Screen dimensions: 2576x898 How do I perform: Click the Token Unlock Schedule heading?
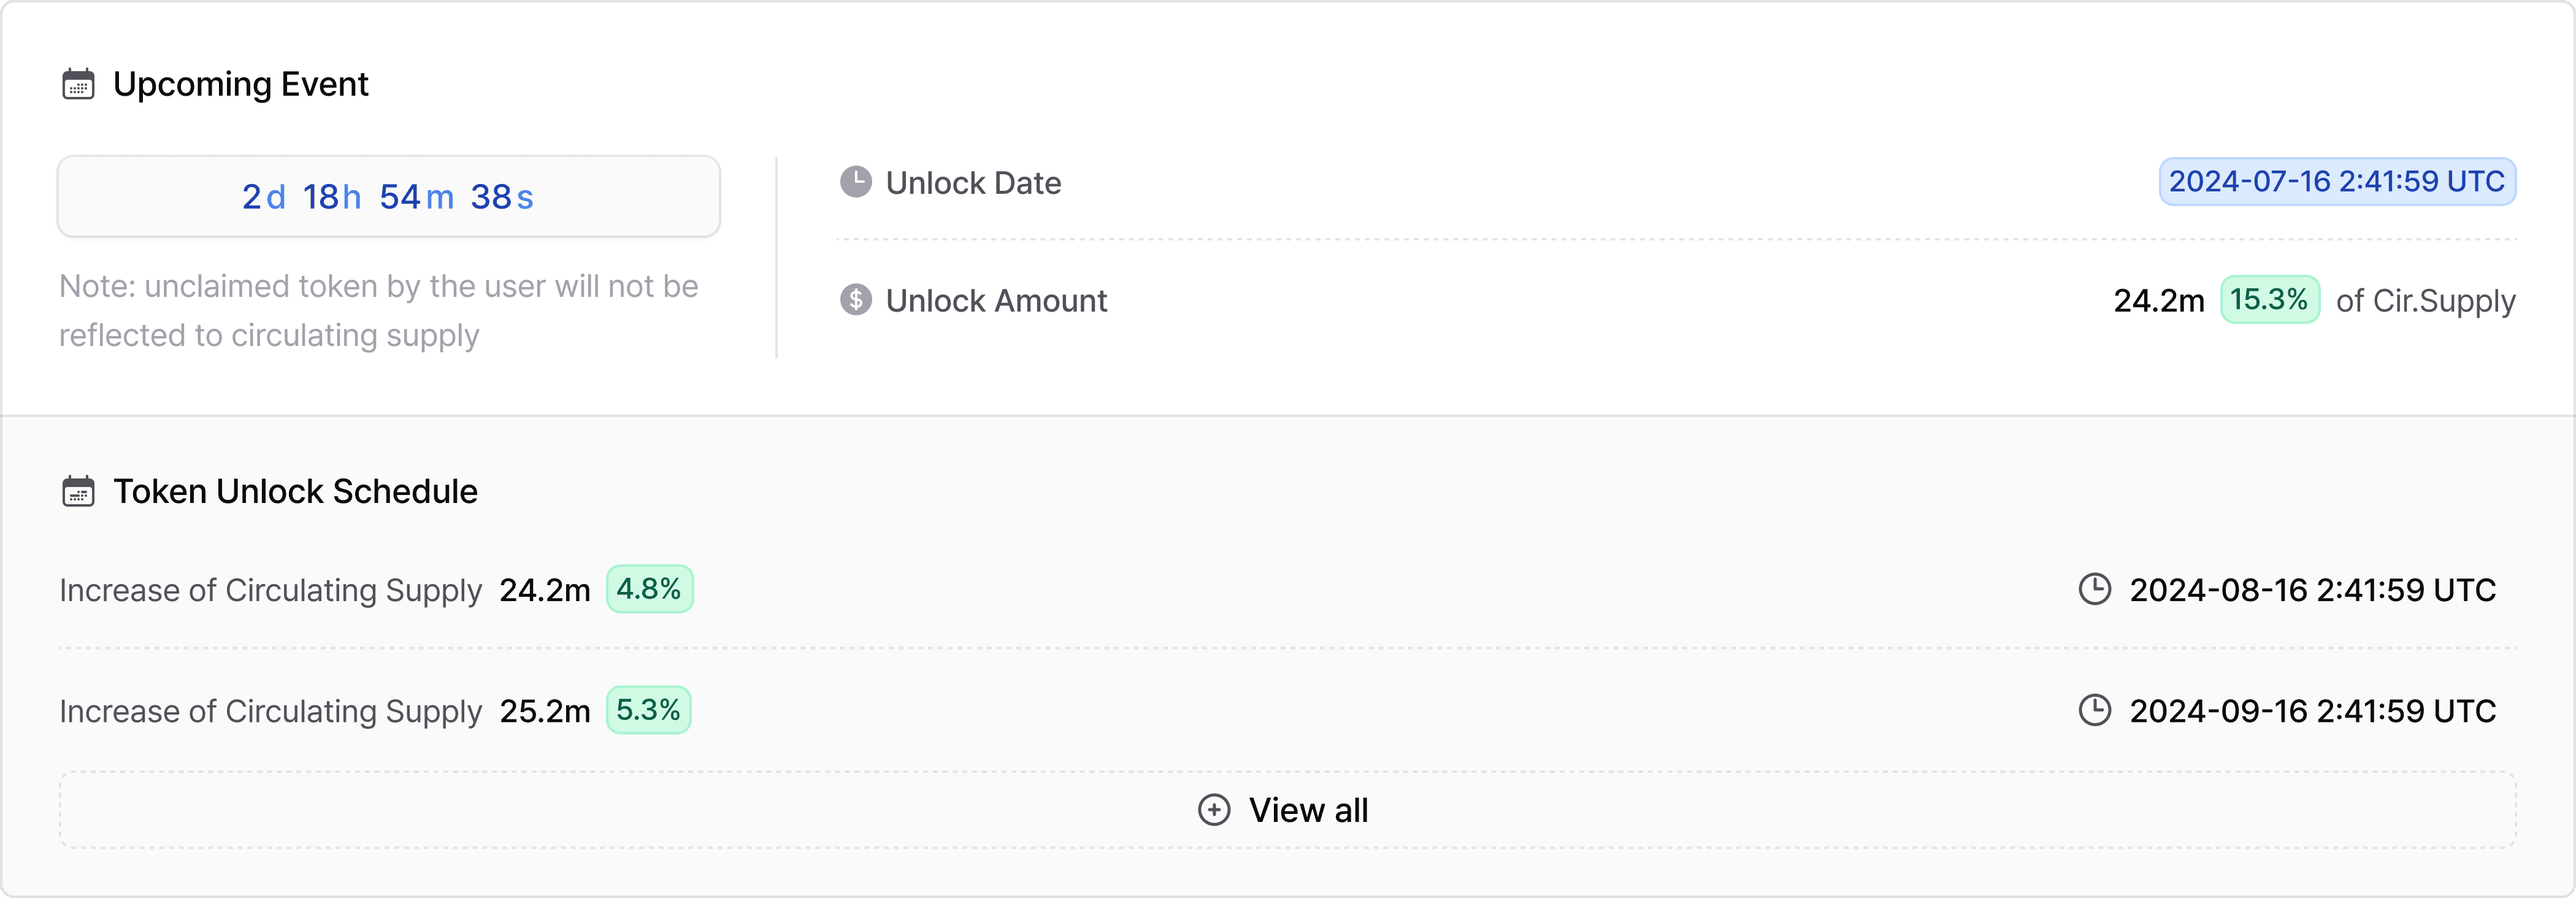(295, 492)
